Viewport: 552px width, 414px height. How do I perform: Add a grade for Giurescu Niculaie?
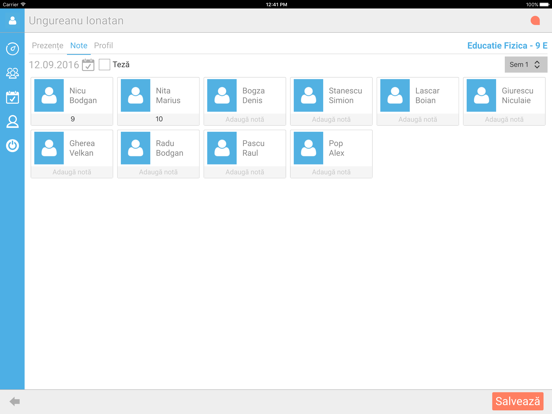tap(504, 119)
